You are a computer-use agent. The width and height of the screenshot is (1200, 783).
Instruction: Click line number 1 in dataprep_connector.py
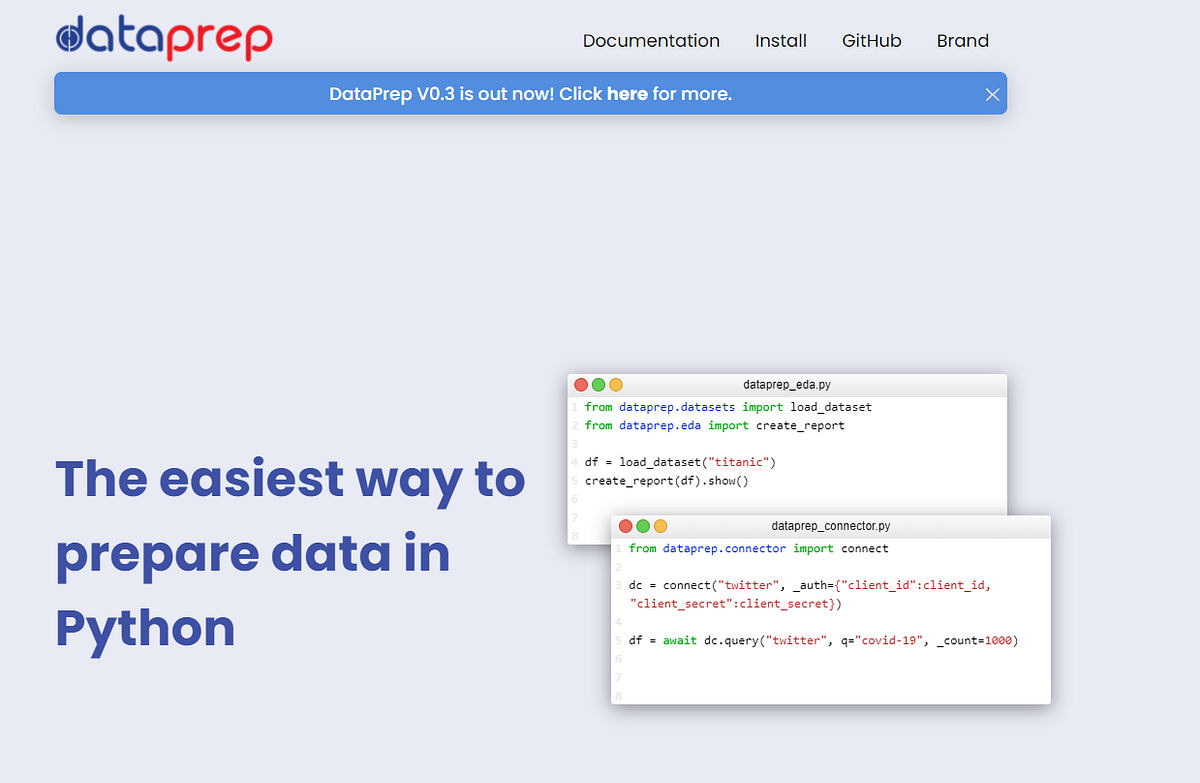tap(618, 548)
